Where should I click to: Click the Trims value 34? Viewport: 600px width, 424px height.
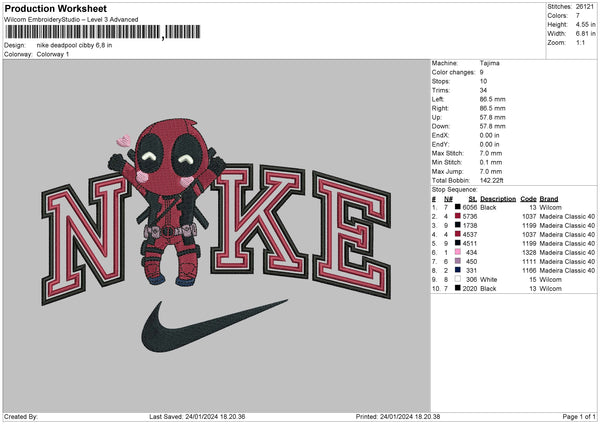(x=483, y=90)
